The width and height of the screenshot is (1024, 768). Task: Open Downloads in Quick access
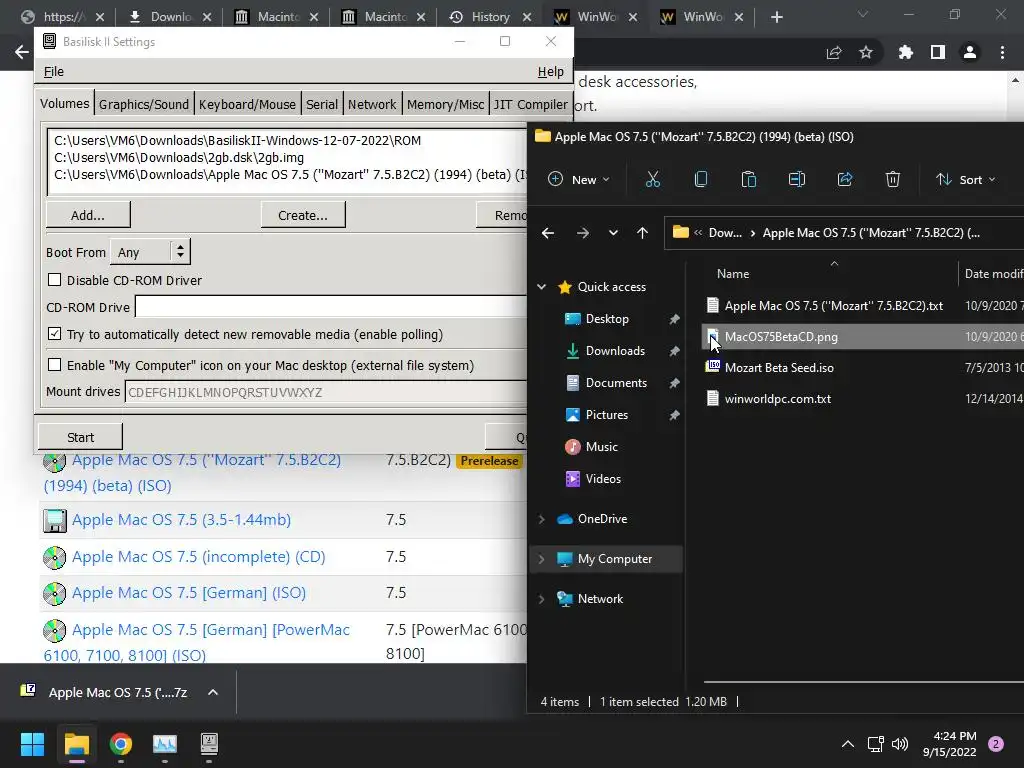615,351
